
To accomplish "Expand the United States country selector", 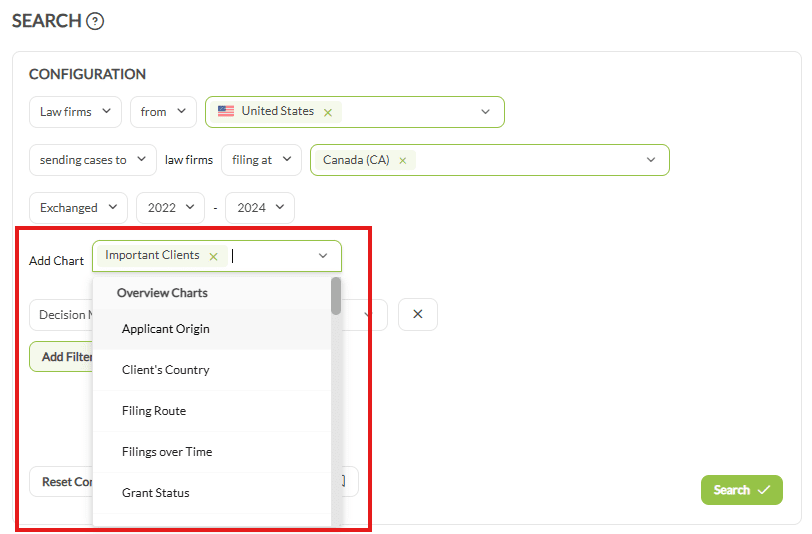I will tap(485, 112).
